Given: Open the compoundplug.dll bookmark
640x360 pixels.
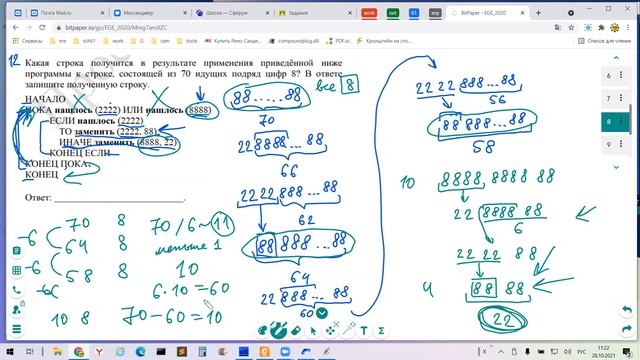Looking at the screenshot, I should 294,41.
